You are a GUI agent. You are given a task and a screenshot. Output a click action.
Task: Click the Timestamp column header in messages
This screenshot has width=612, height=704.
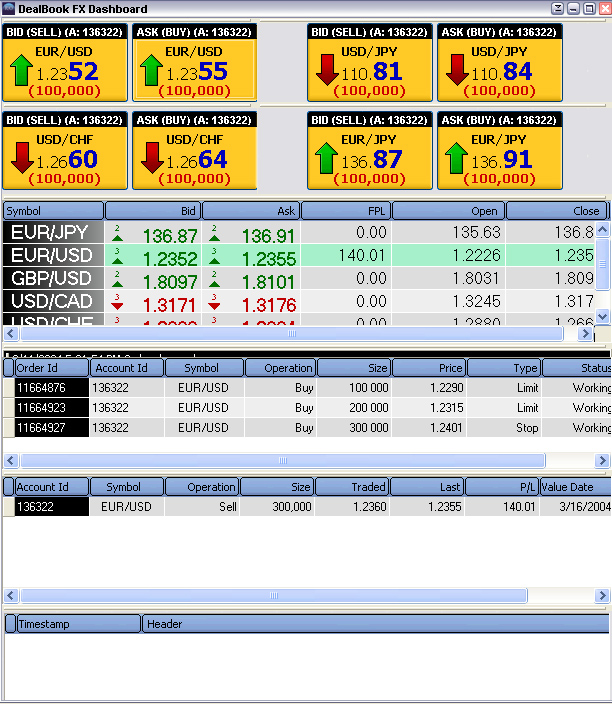tap(78, 624)
